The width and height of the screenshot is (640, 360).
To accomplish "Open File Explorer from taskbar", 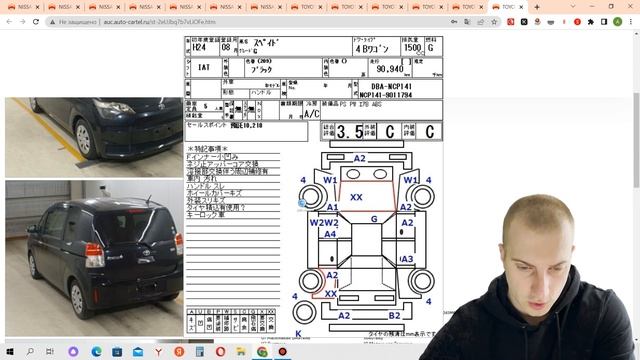I will [x=241, y=351].
